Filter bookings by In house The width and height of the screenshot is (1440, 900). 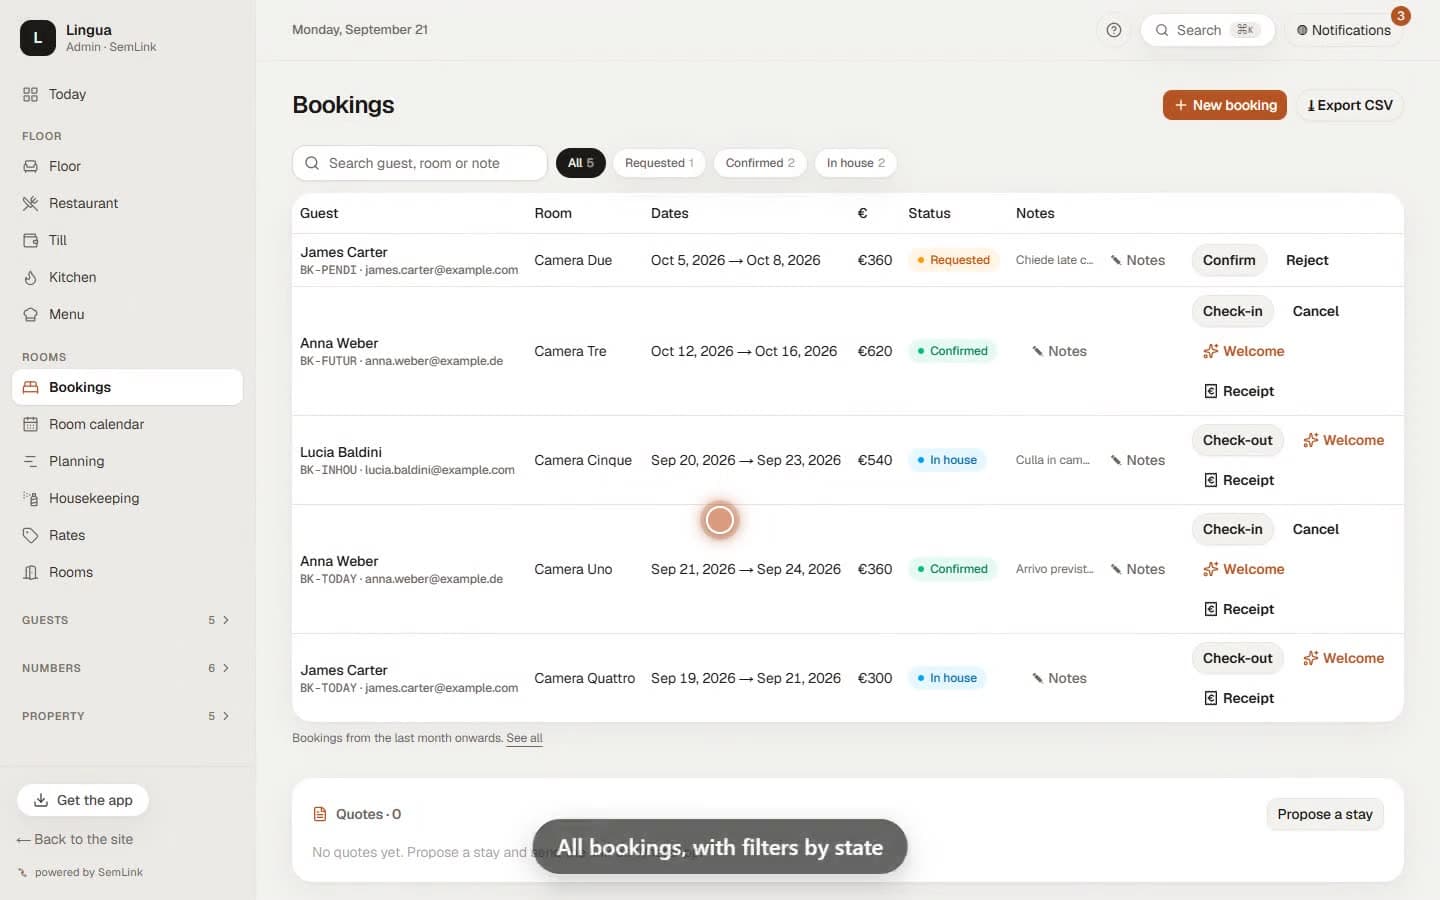[856, 163]
